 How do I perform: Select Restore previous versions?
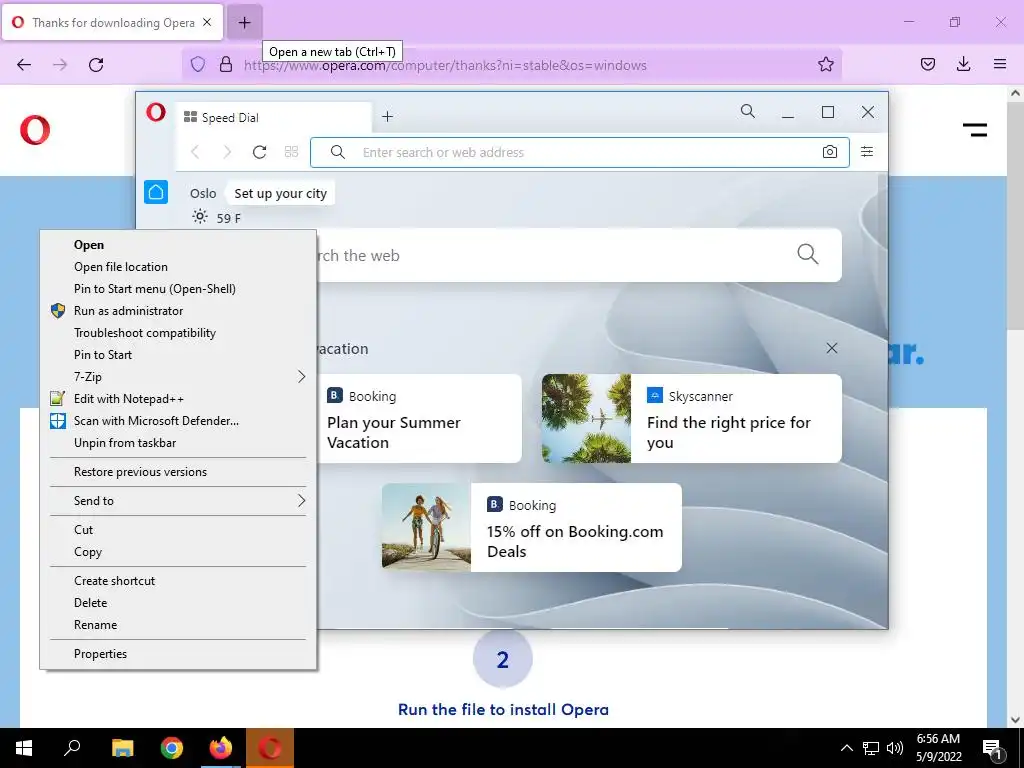[178, 472]
